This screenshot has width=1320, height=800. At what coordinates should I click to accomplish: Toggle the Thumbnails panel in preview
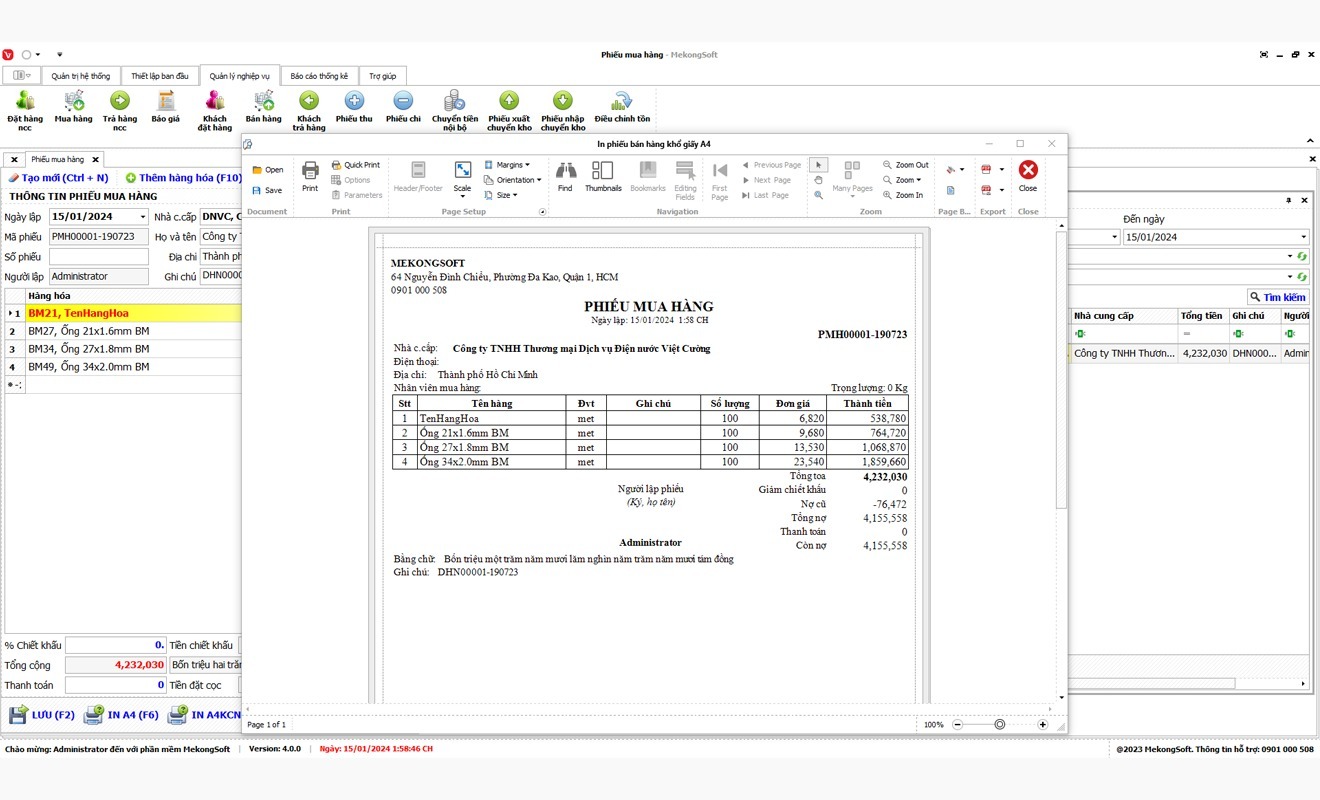(603, 174)
